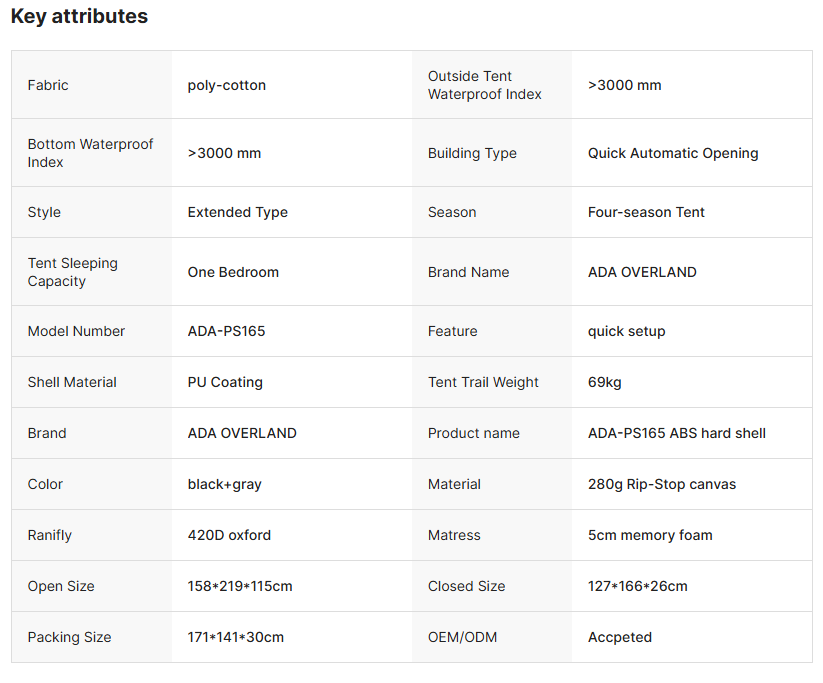
Task: Click the Key attributes heading
Action: click(x=79, y=17)
